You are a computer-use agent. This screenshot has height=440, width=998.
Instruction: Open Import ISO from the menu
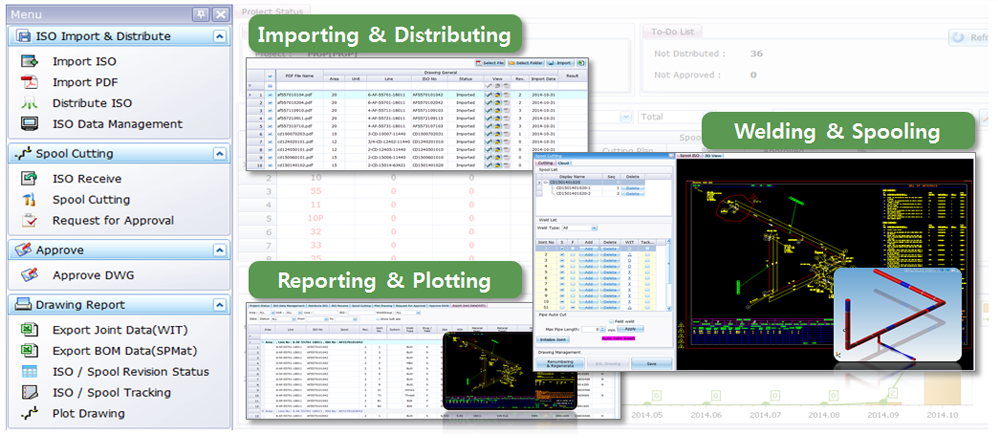point(84,61)
